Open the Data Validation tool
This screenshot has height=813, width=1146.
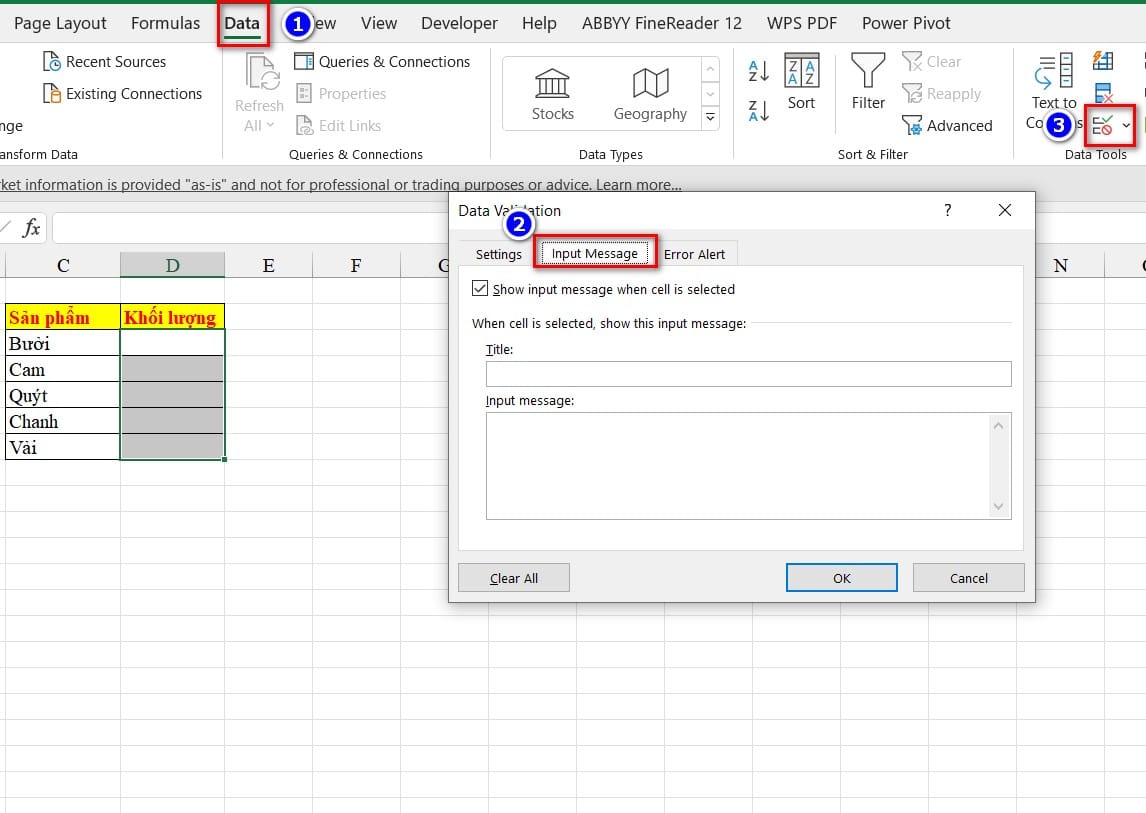1104,123
